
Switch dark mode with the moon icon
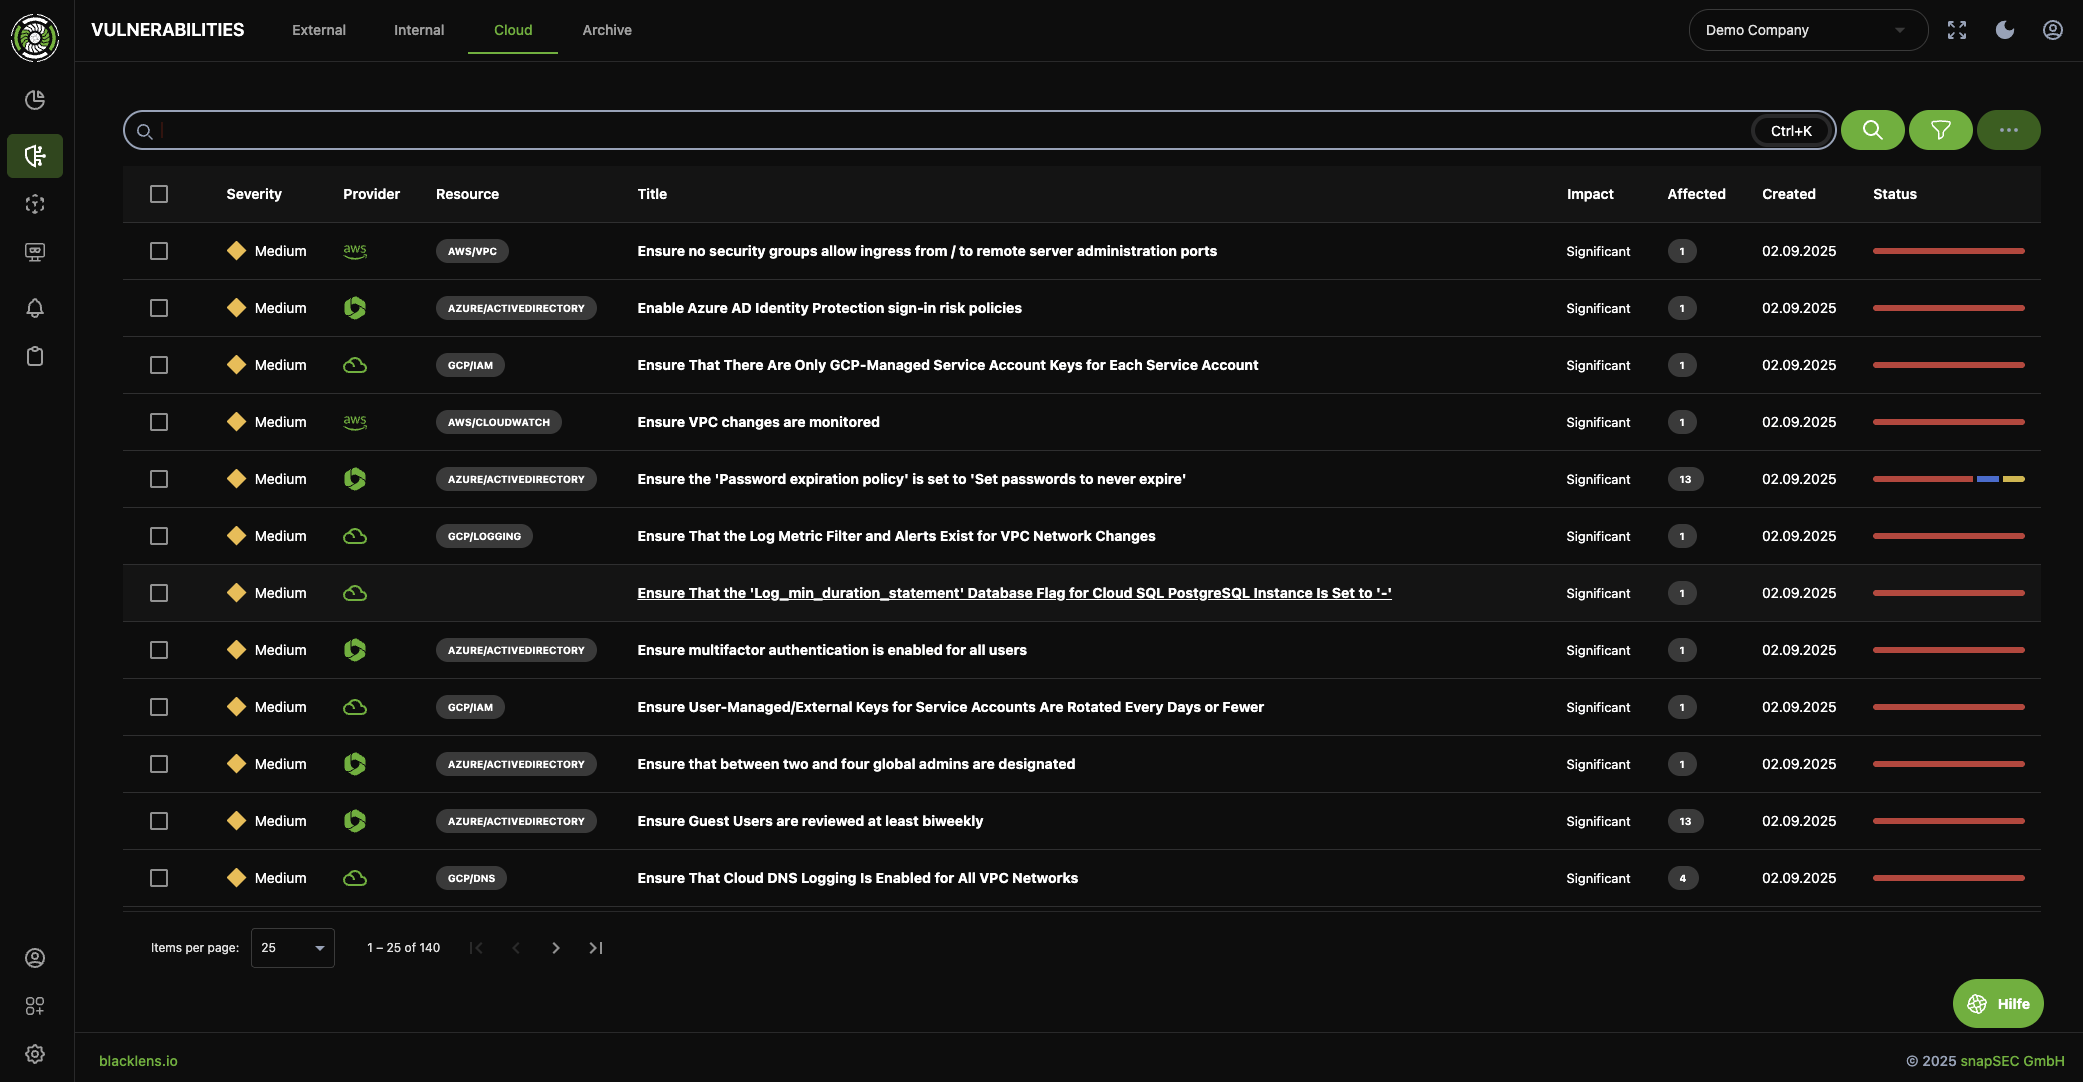2005,30
